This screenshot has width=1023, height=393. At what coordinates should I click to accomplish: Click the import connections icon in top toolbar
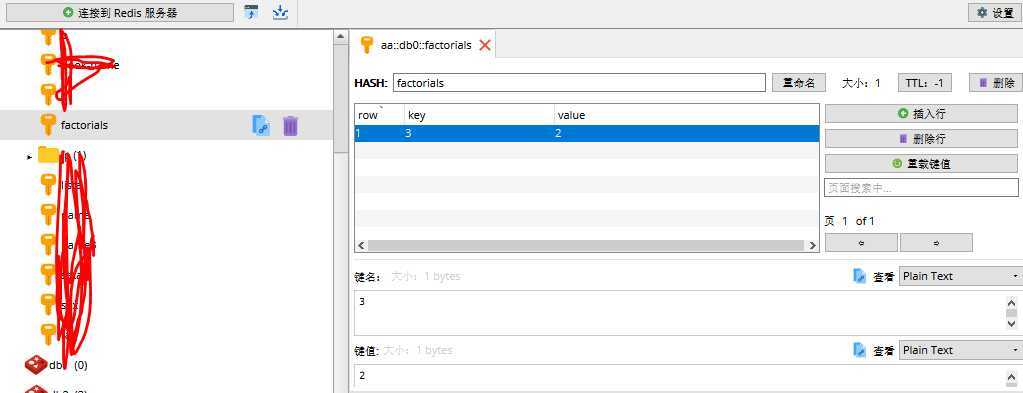tap(251, 12)
